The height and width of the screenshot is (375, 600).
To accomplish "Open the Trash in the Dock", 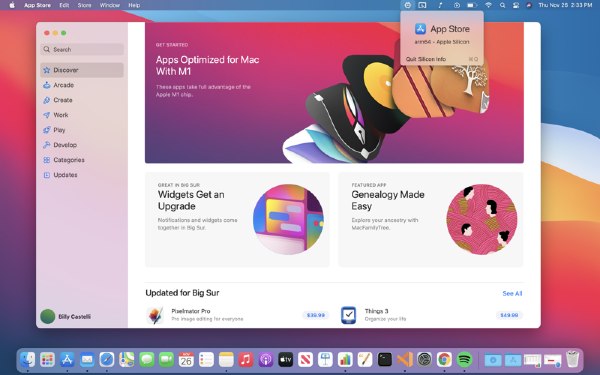I will (572, 359).
